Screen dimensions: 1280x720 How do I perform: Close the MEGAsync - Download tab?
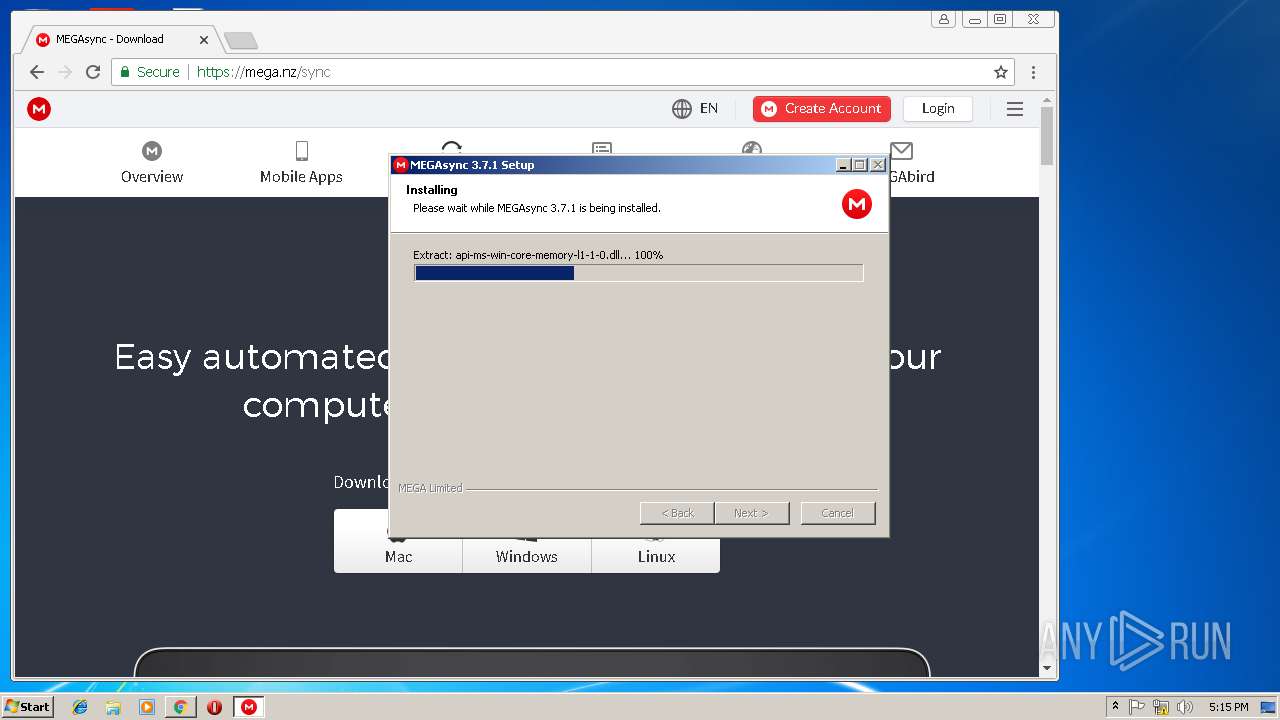pos(204,40)
